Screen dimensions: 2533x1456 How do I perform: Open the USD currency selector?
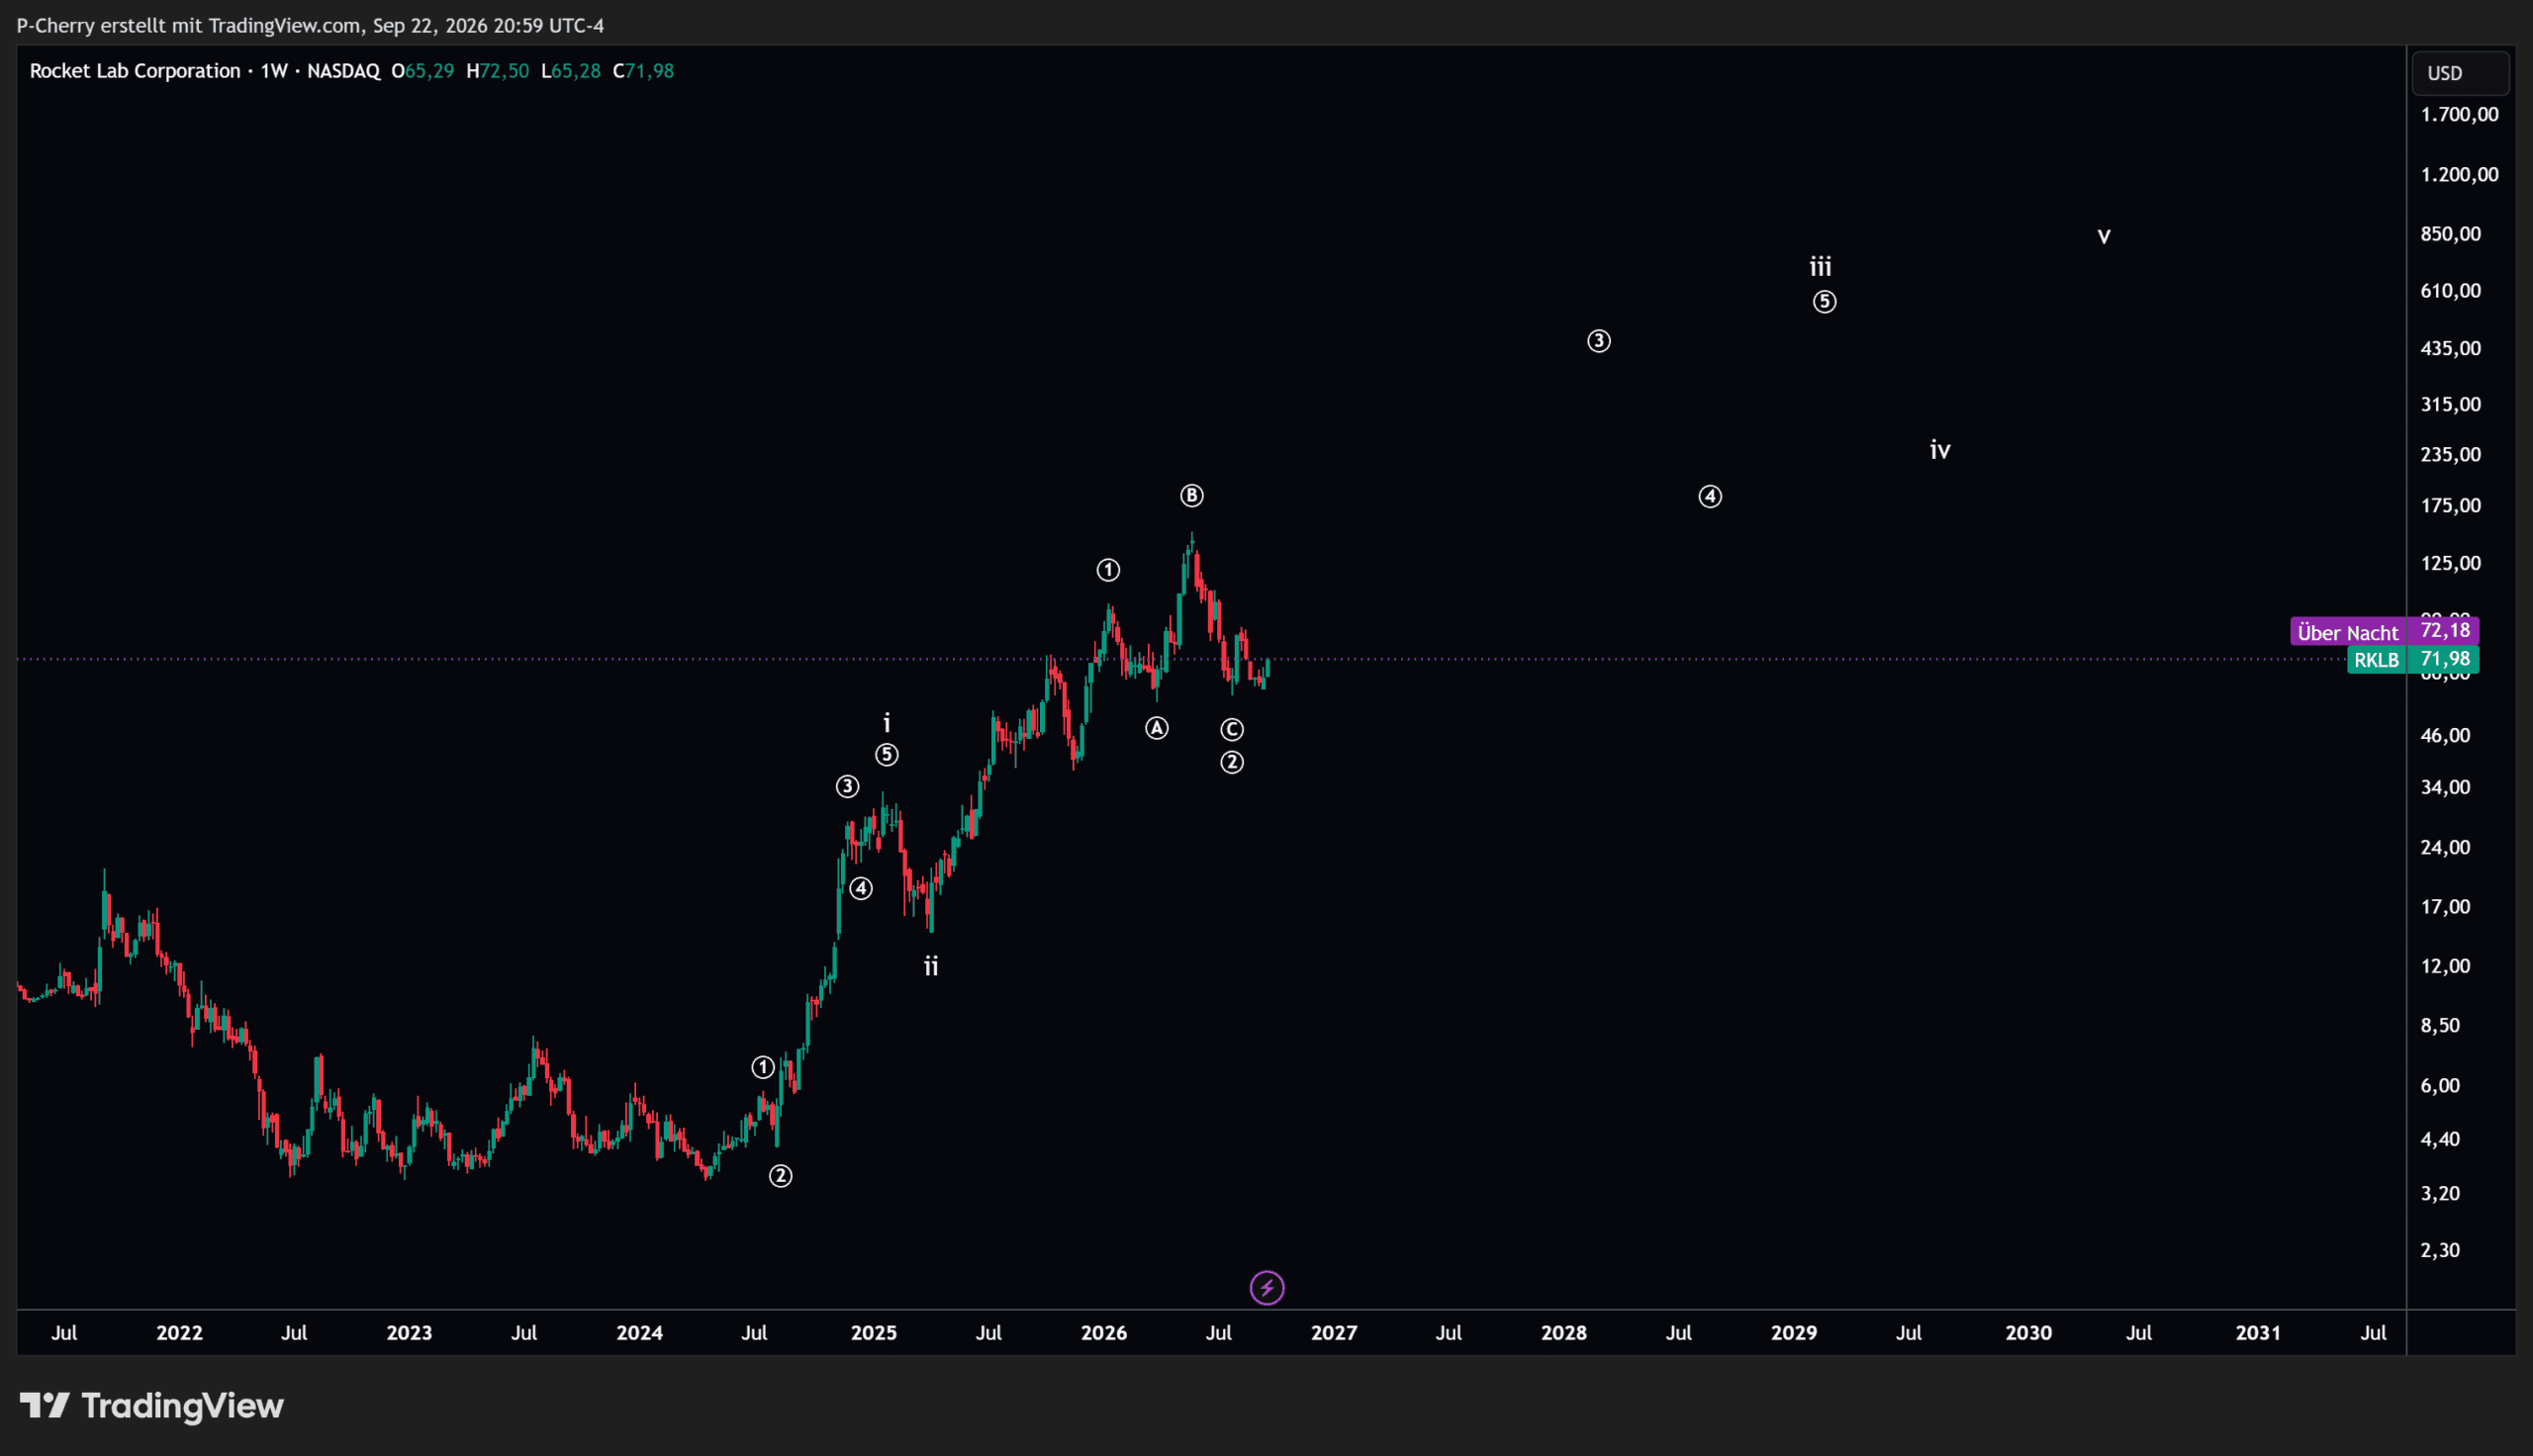click(2460, 73)
